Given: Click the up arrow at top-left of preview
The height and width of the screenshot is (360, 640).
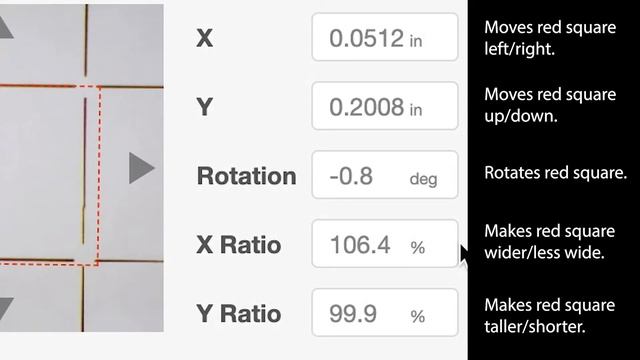Looking at the screenshot, I should (x=6, y=28).
